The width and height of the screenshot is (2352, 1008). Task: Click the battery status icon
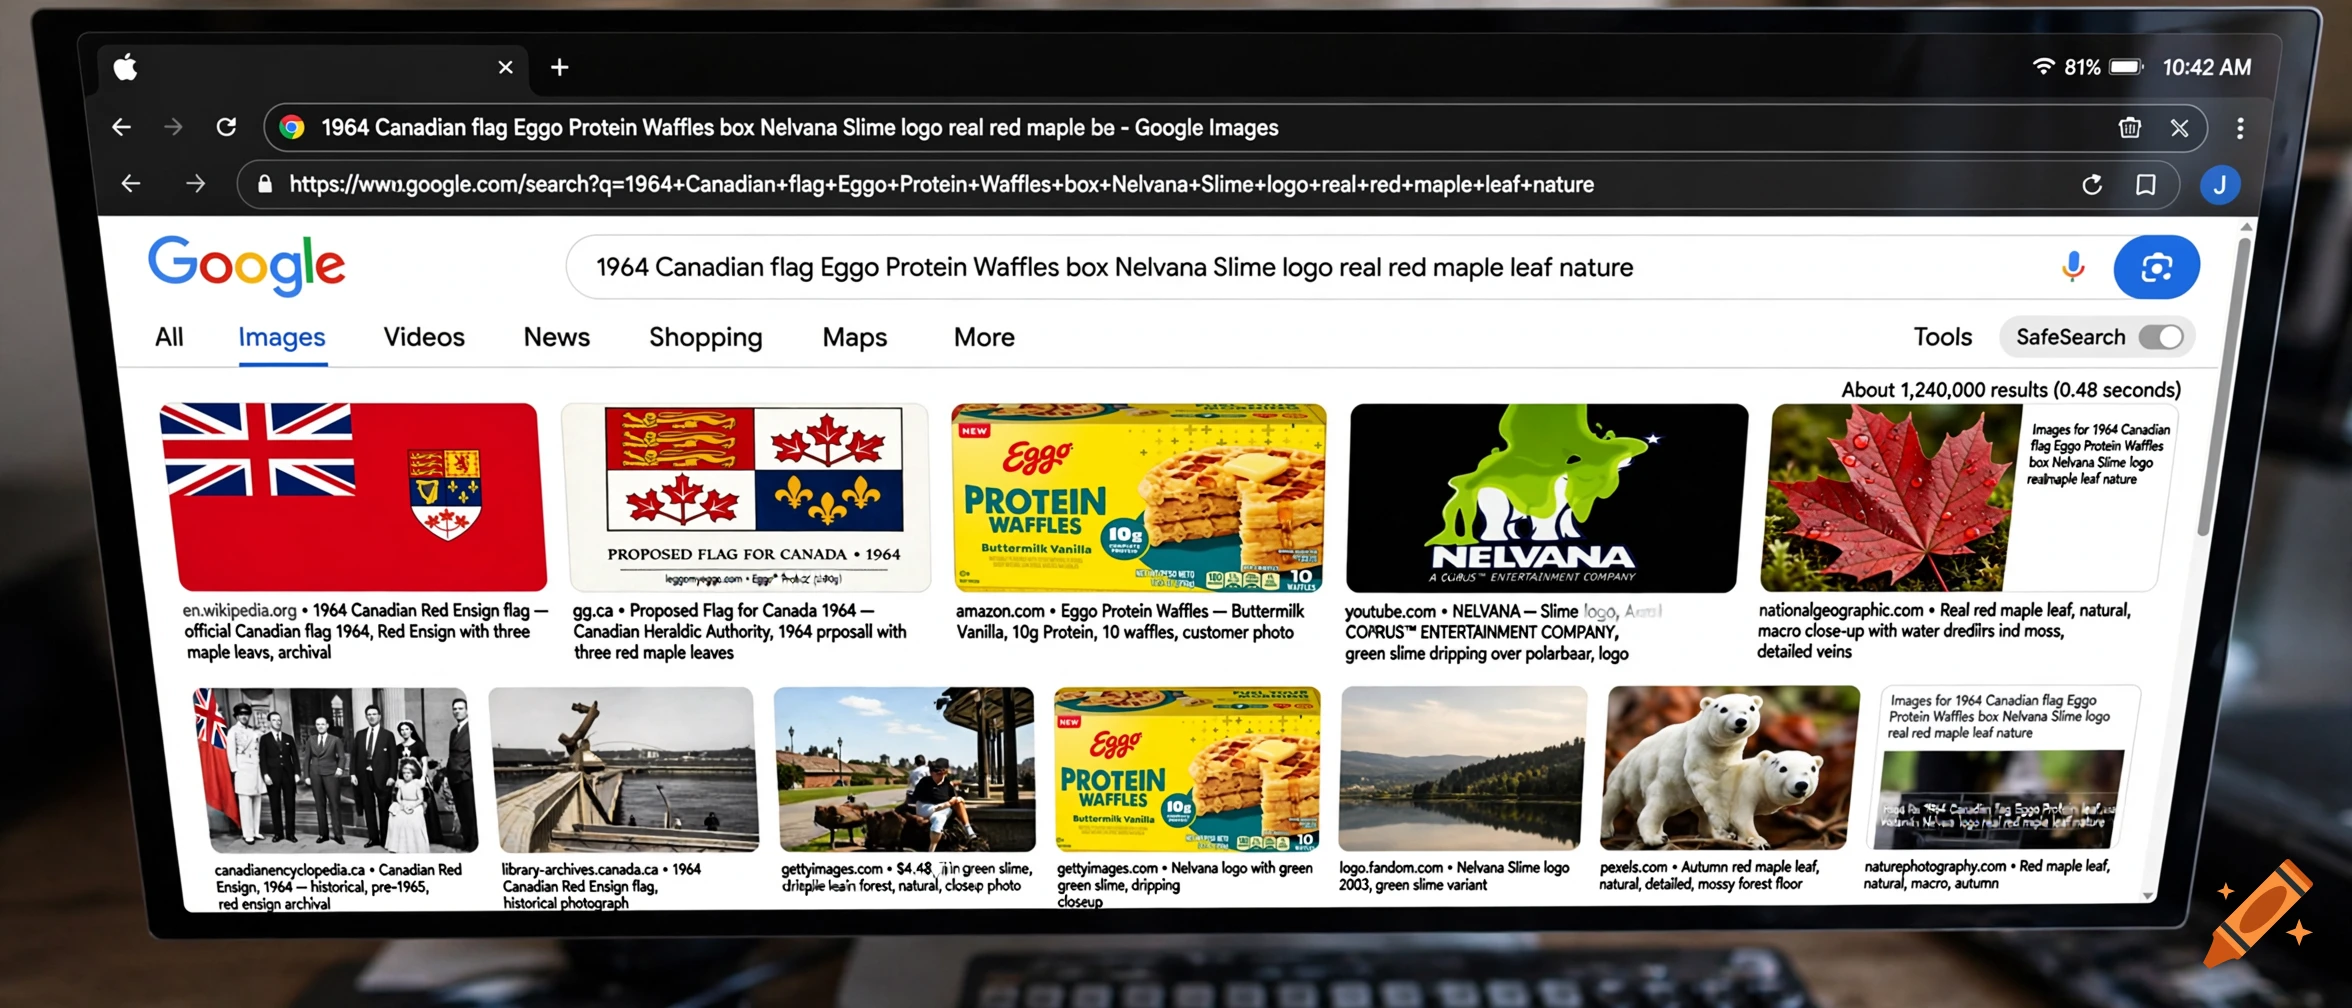(2127, 67)
